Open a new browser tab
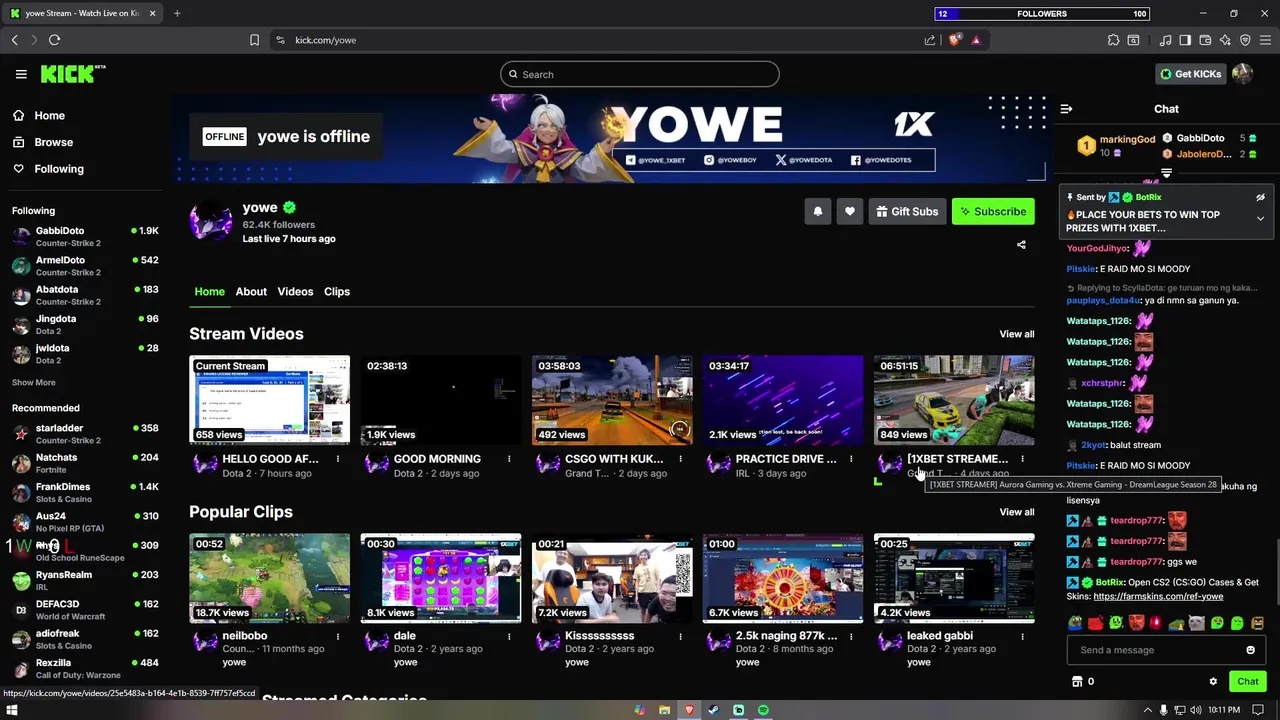1280x720 pixels. (177, 13)
